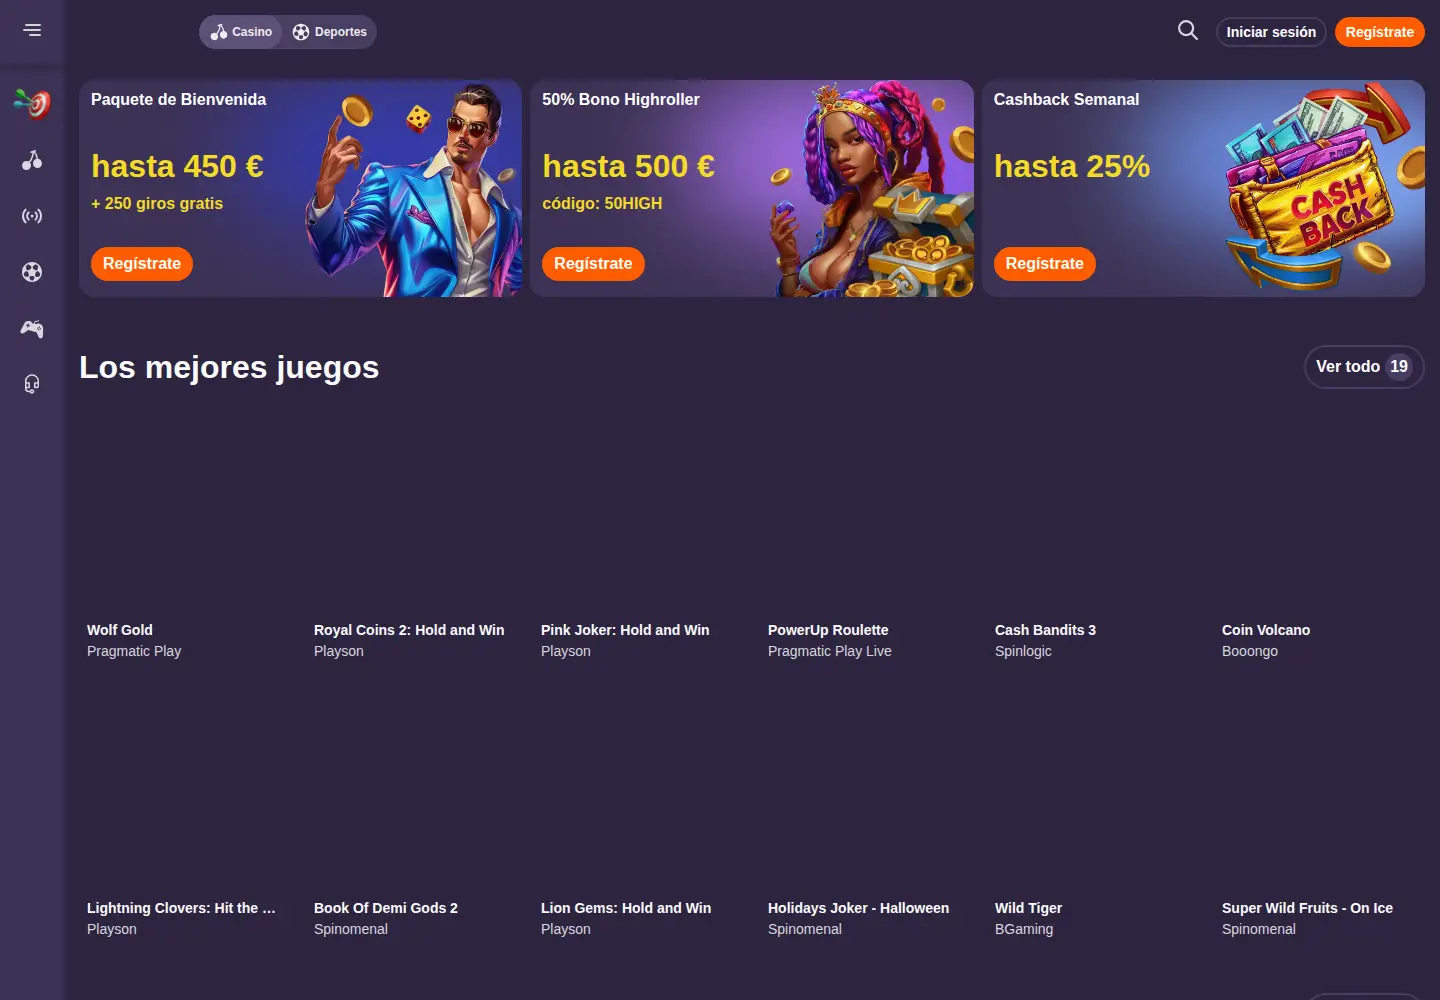The height and width of the screenshot is (1000, 1440).
Task: Open Super Wild Fruits - On Ice
Action: [1307, 908]
